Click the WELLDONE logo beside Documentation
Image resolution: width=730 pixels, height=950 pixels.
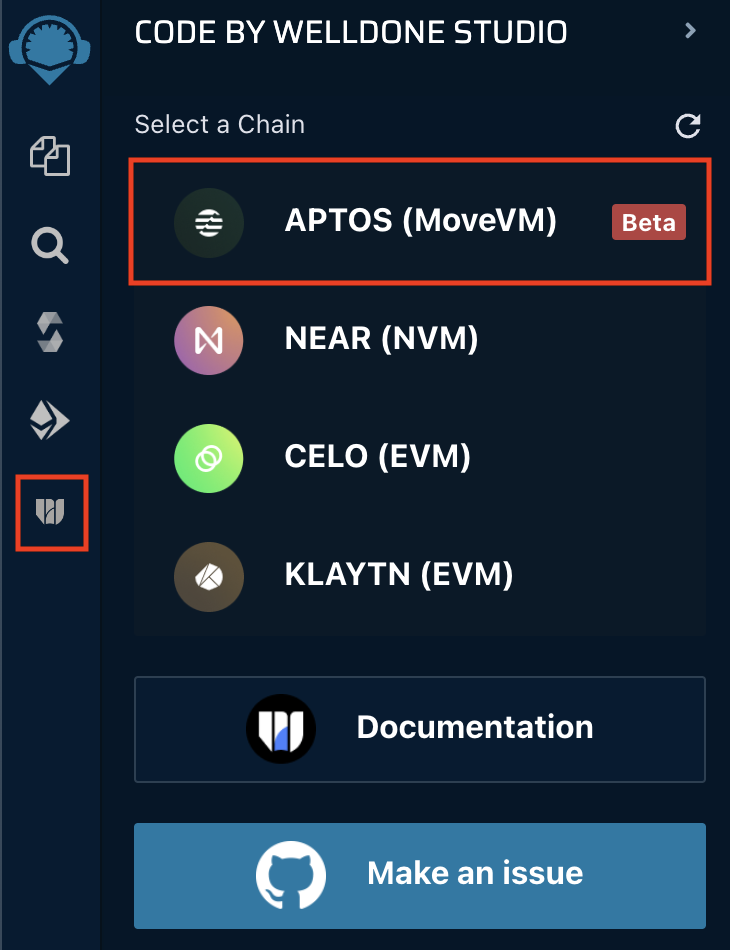click(281, 728)
